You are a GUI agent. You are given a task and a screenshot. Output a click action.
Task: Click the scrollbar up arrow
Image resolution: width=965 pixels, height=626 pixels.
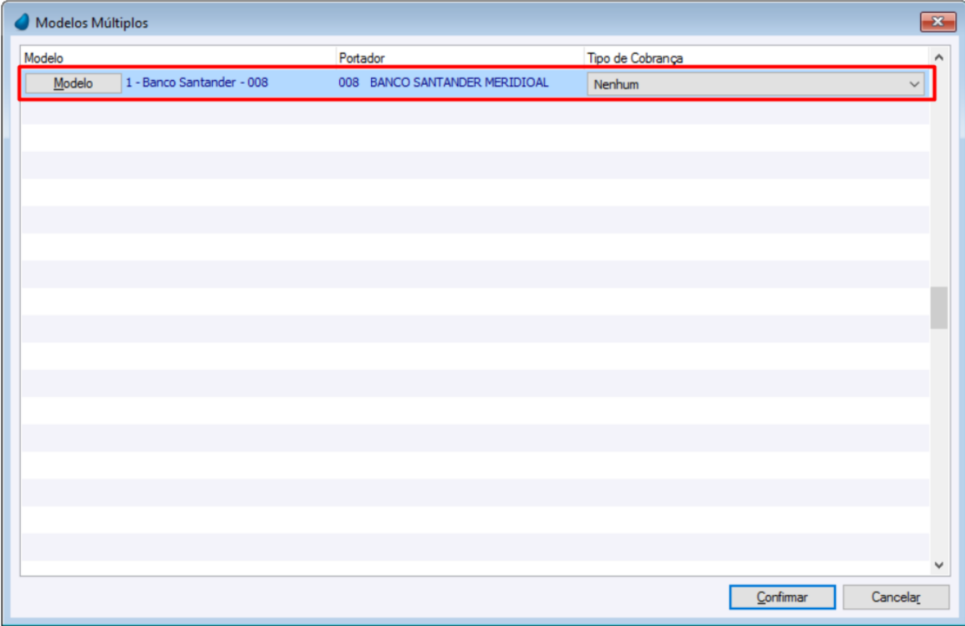(x=939, y=57)
